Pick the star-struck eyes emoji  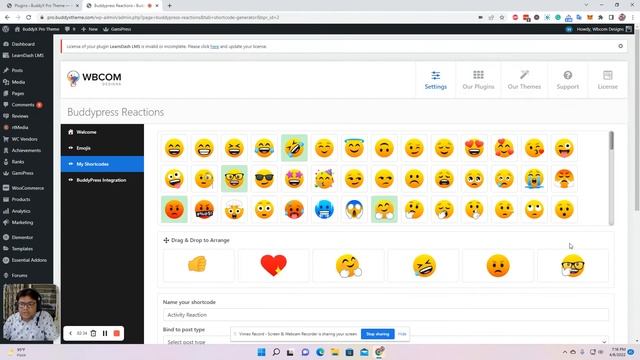click(x=294, y=179)
